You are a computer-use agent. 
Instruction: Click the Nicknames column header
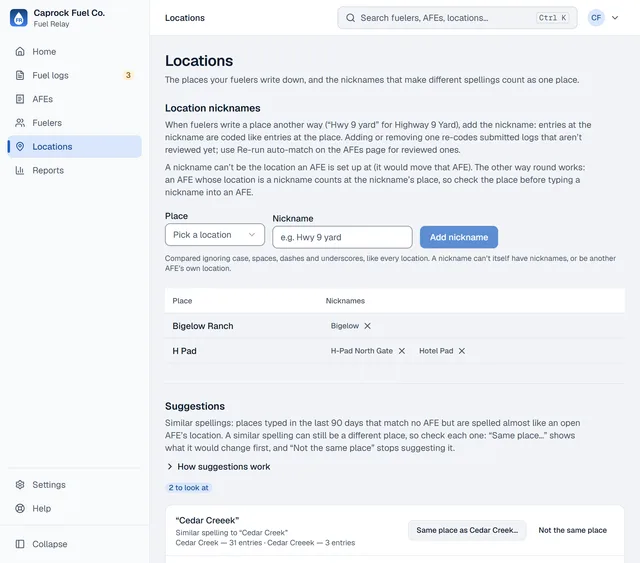point(345,301)
